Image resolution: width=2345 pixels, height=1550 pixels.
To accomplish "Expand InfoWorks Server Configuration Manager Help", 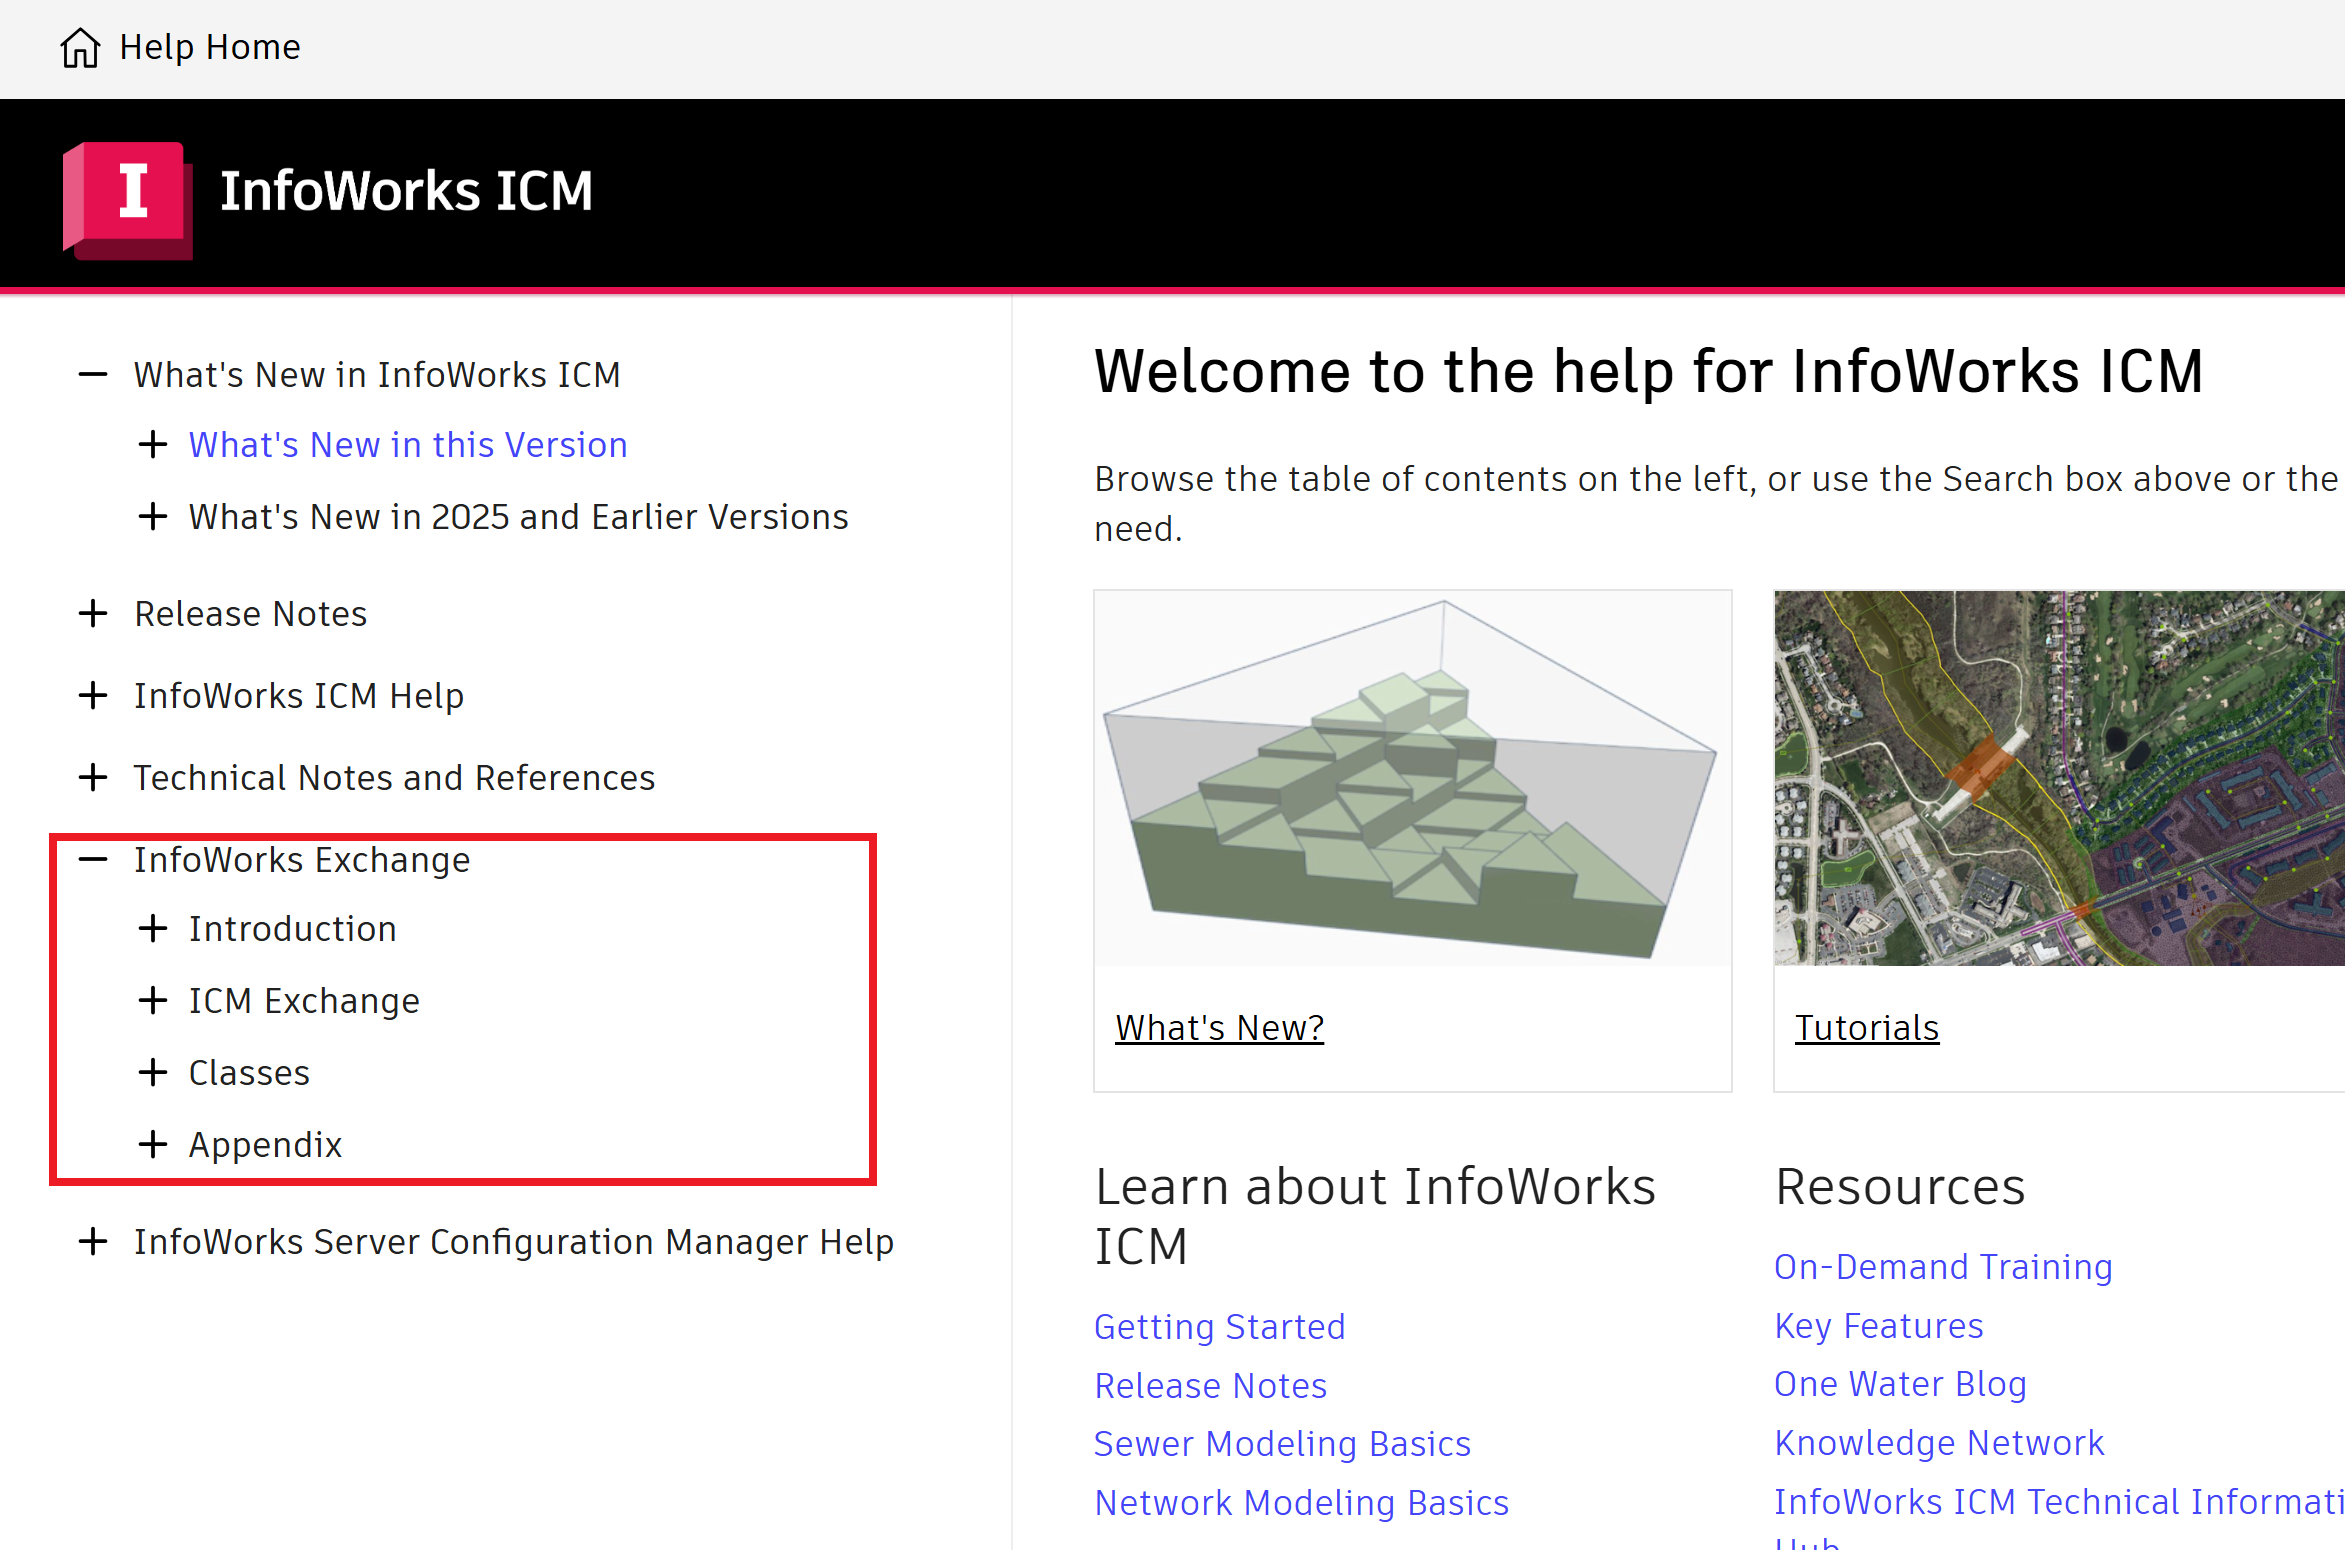I will 93,1242.
